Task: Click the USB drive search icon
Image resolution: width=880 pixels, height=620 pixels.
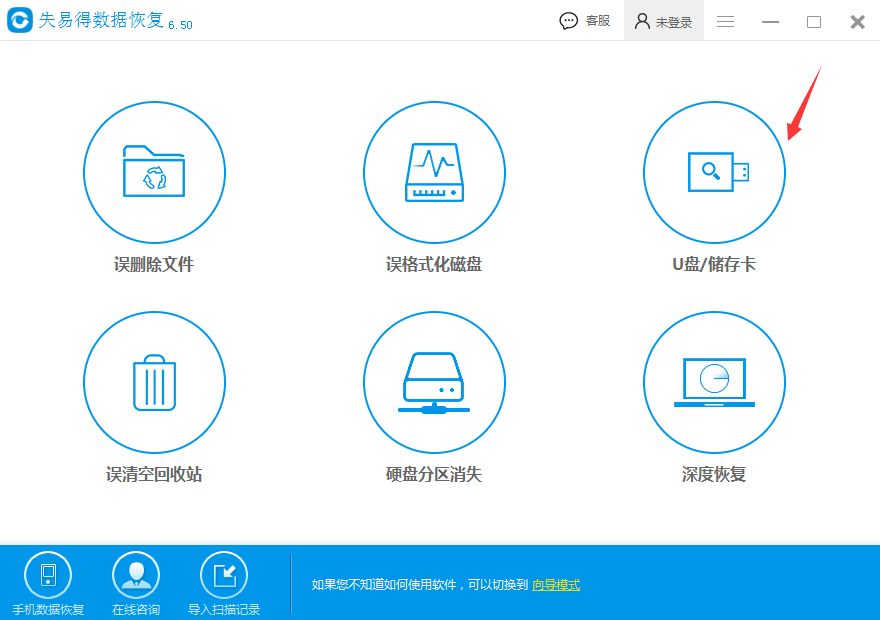Action: pyautogui.click(x=714, y=170)
